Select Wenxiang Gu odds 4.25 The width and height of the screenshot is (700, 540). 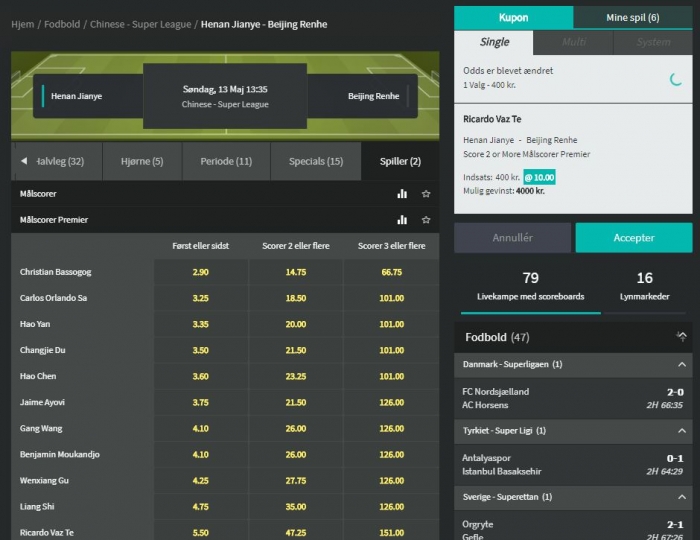pos(200,481)
